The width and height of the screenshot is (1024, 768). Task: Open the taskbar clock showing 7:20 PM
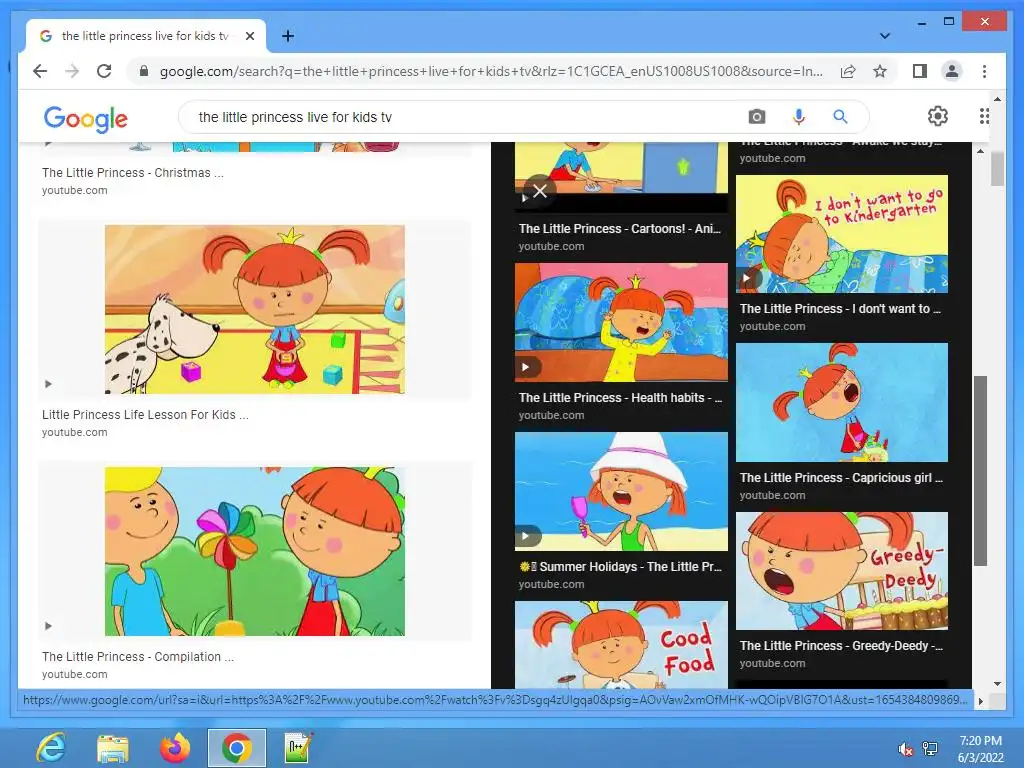coord(980,749)
